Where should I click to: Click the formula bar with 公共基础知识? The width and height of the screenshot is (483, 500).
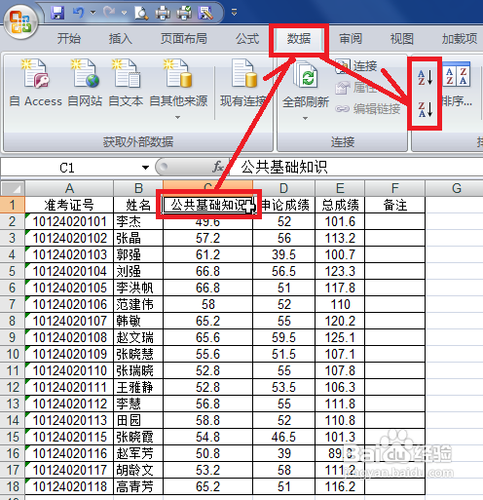coord(357,167)
